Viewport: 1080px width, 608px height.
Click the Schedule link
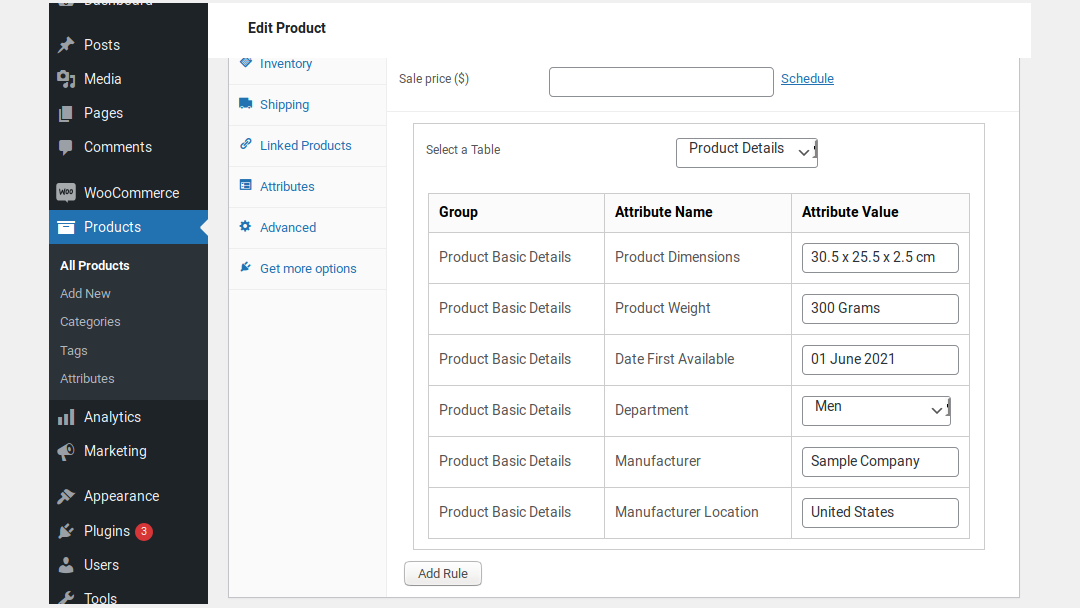point(807,78)
